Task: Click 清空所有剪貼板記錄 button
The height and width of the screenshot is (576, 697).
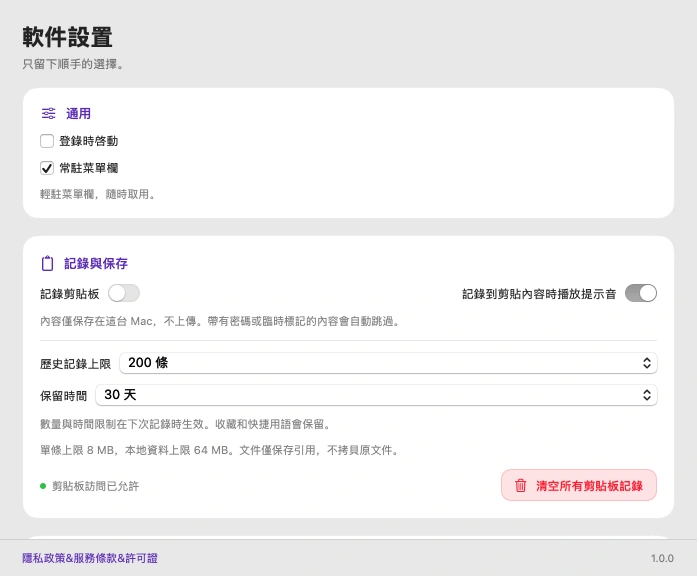Action: point(579,485)
